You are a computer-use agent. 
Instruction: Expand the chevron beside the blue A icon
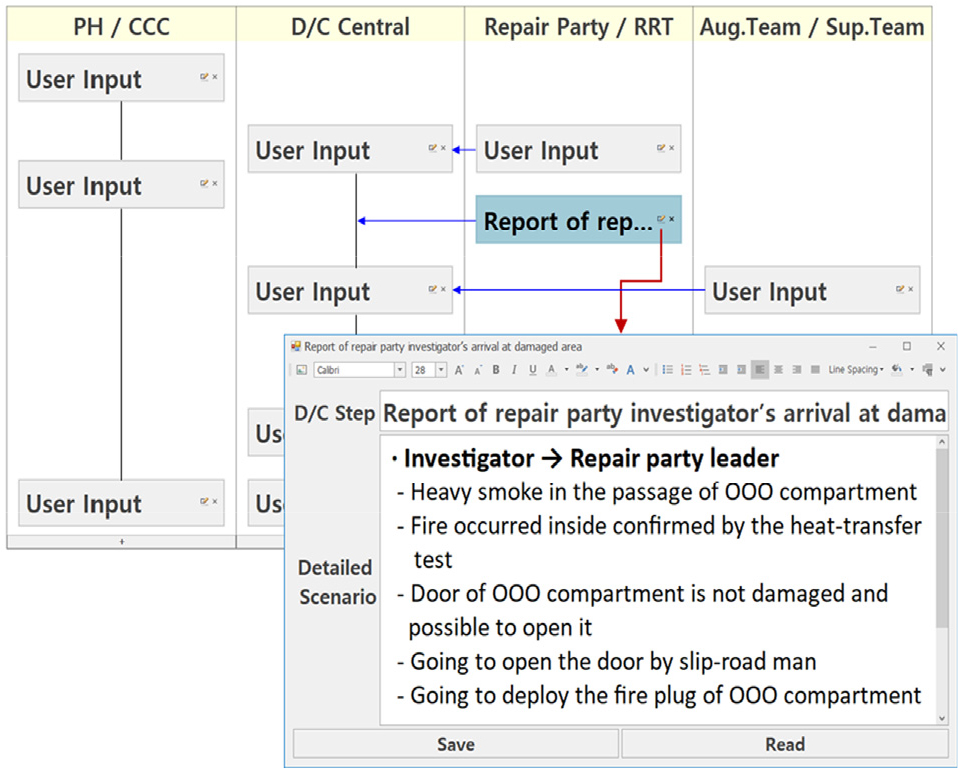pos(646,370)
